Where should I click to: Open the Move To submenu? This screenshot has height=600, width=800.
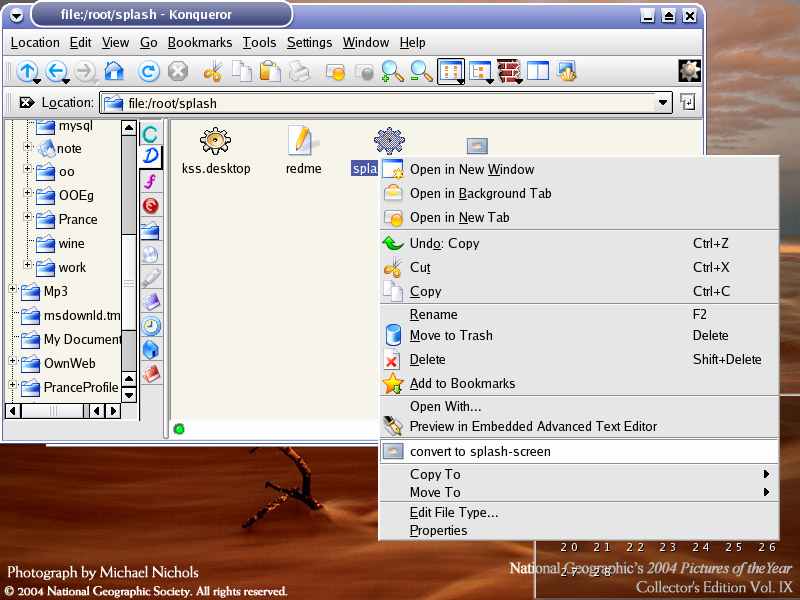[579, 492]
